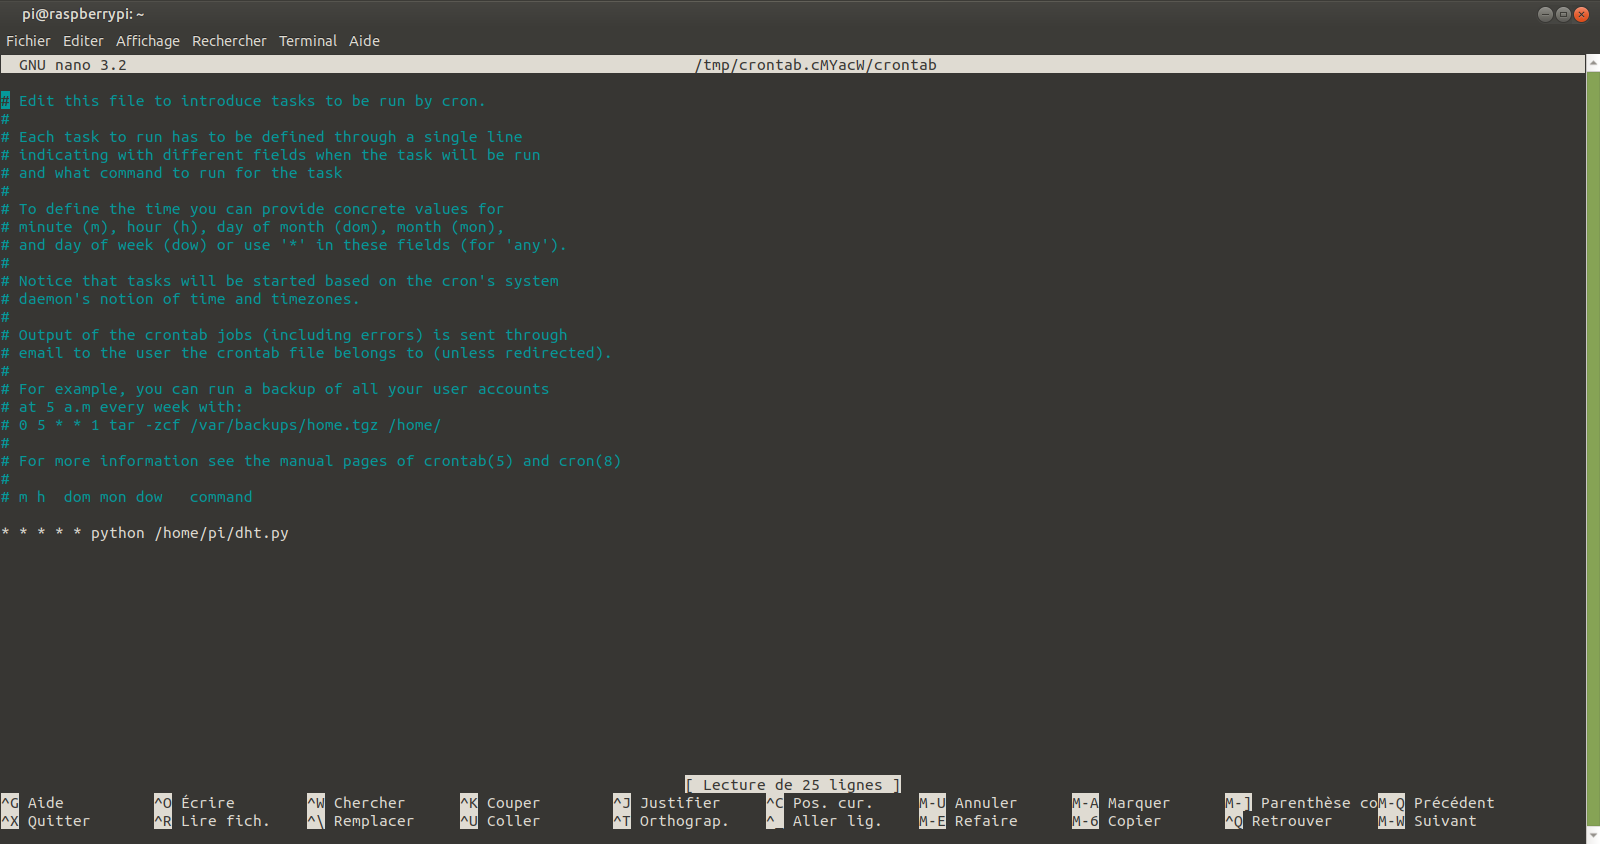The width and height of the screenshot is (1600, 844).
Task: Click the ^X Quitter shortcut
Action: pos(46,821)
